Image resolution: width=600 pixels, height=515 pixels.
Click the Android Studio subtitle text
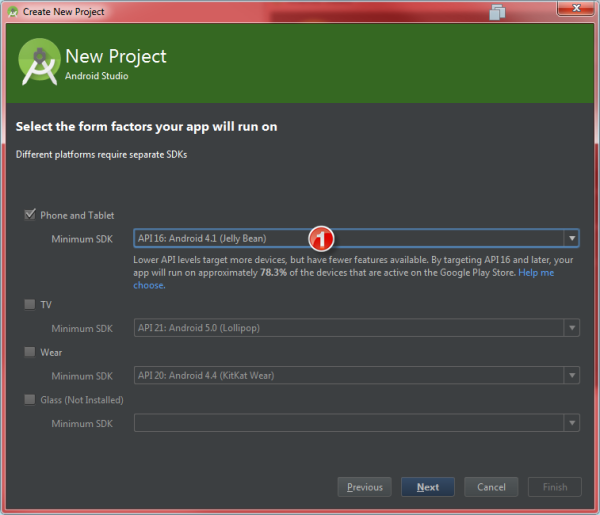pos(96,76)
